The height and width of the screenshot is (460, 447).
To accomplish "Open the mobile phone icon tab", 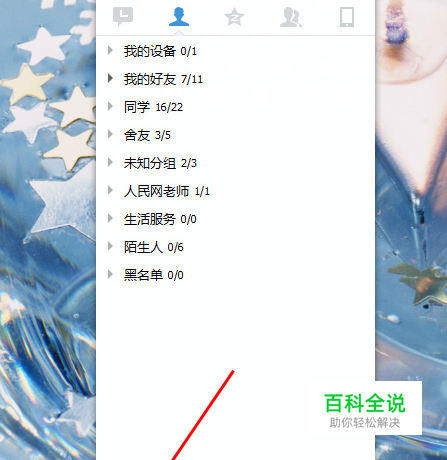I will click(347, 17).
